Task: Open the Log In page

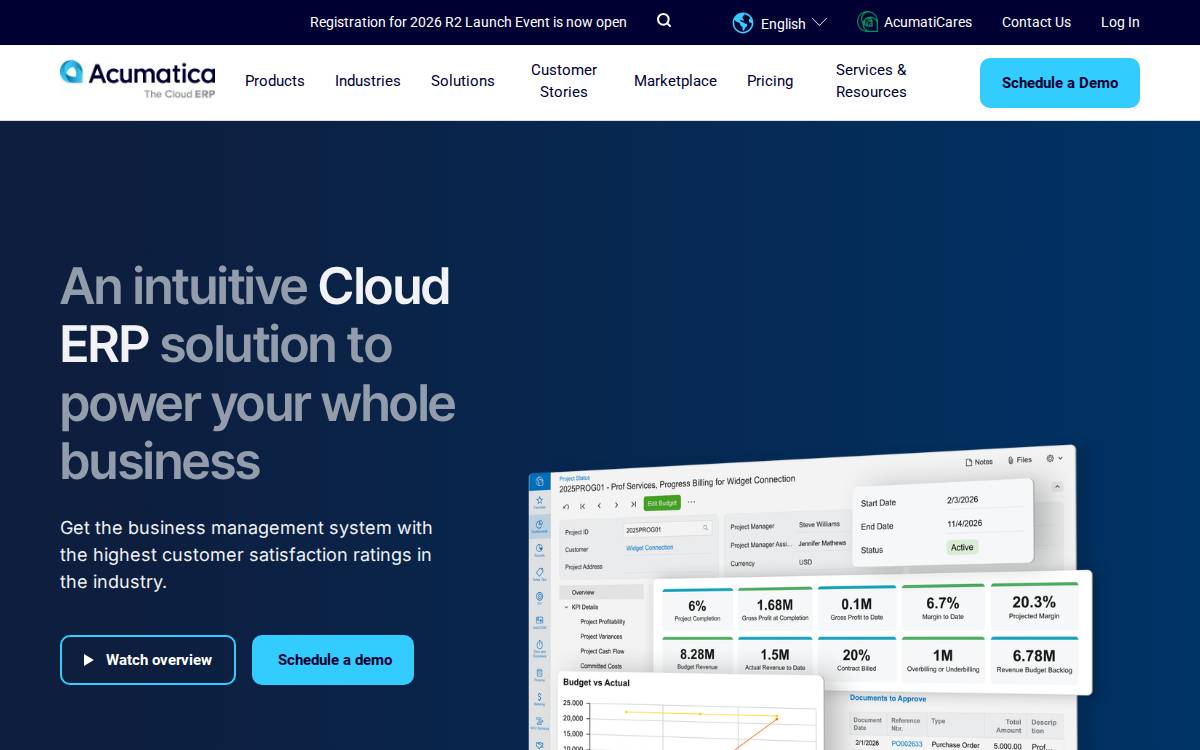Action: click(x=1120, y=22)
